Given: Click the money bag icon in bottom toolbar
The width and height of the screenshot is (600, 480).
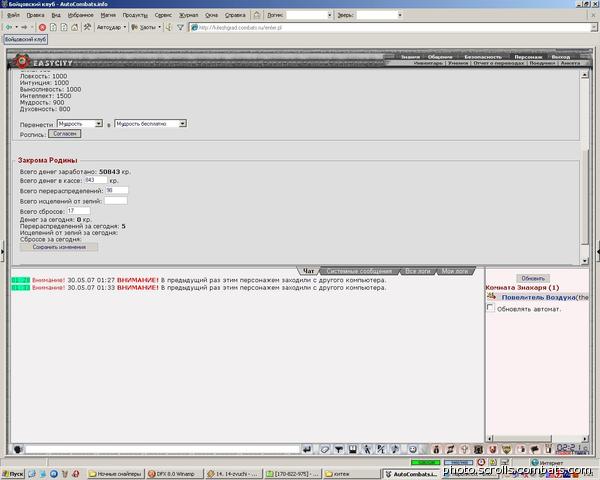Looking at the screenshot, I should 436,449.
